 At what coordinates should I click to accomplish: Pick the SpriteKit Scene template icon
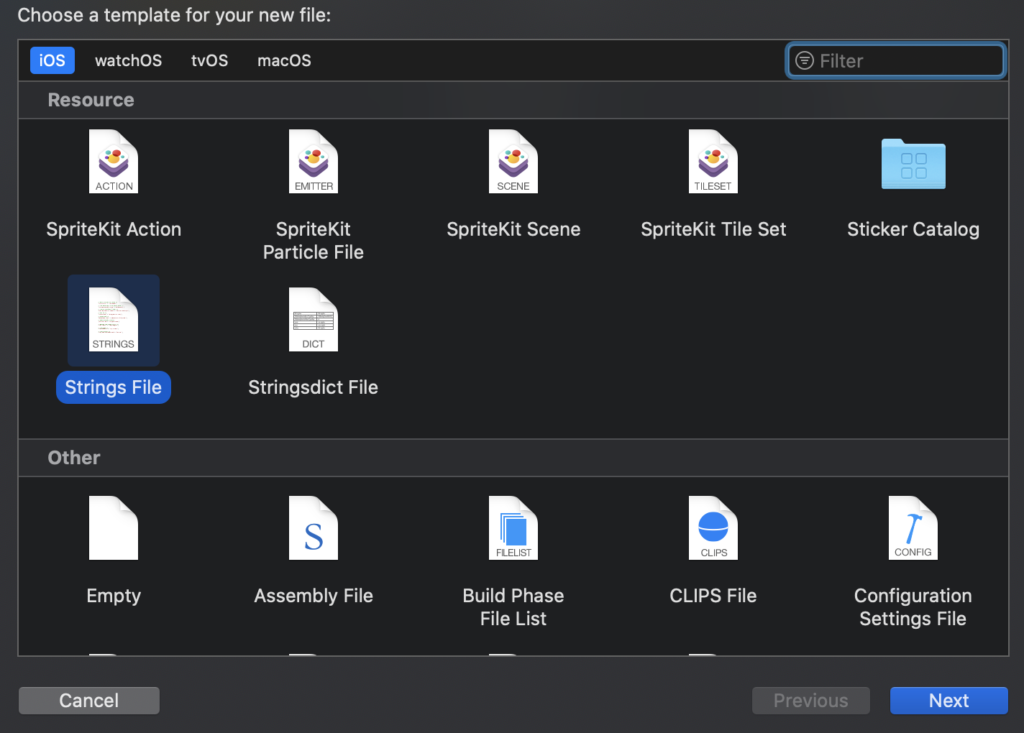click(513, 161)
